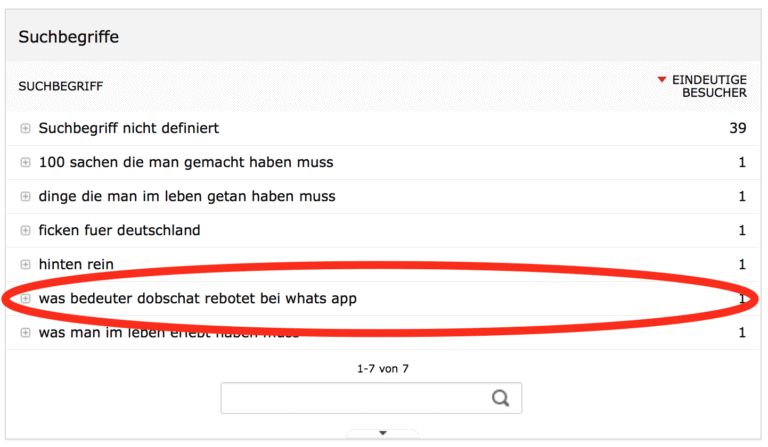Click plus icon beside 'hinten rein'
This screenshot has width=768, height=447.
click(x=26, y=265)
